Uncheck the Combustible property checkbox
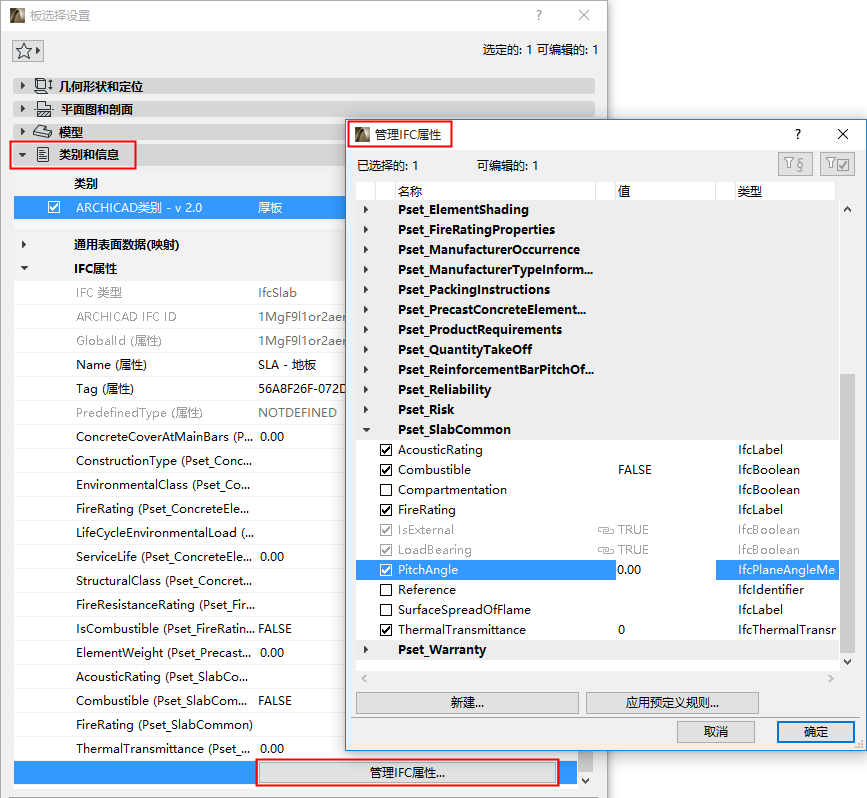867x798 pixels. (x=386, y=469)
